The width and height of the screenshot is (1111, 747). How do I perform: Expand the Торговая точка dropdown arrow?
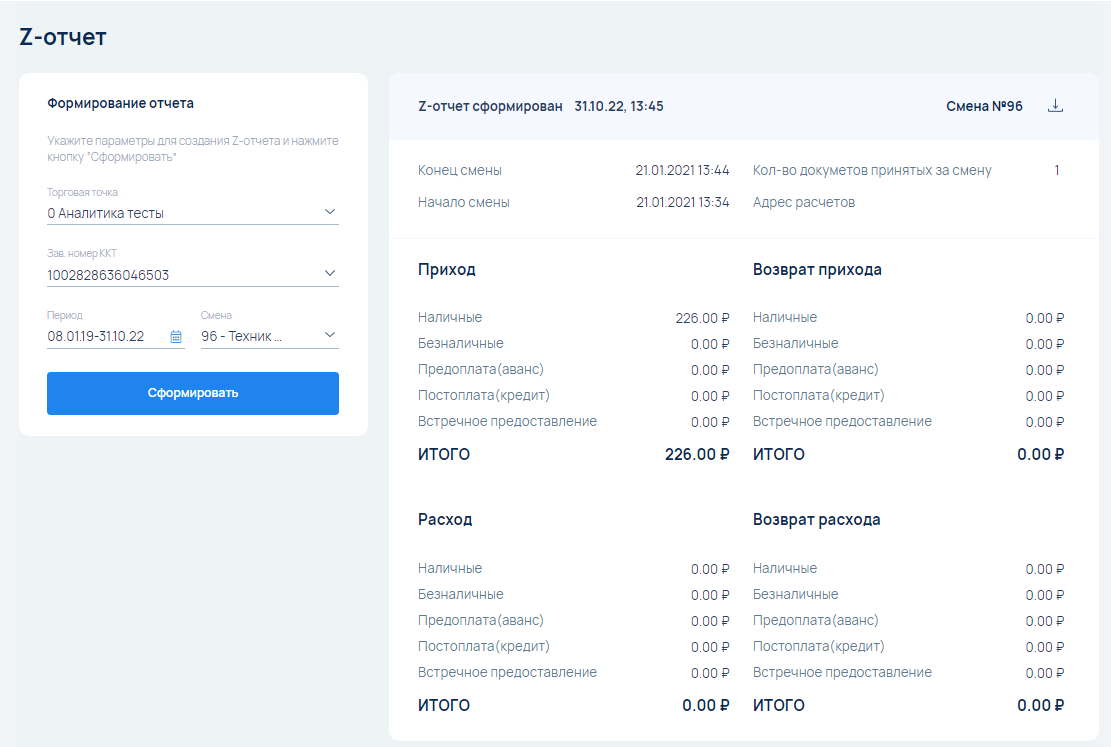click(x=330, y=212)
